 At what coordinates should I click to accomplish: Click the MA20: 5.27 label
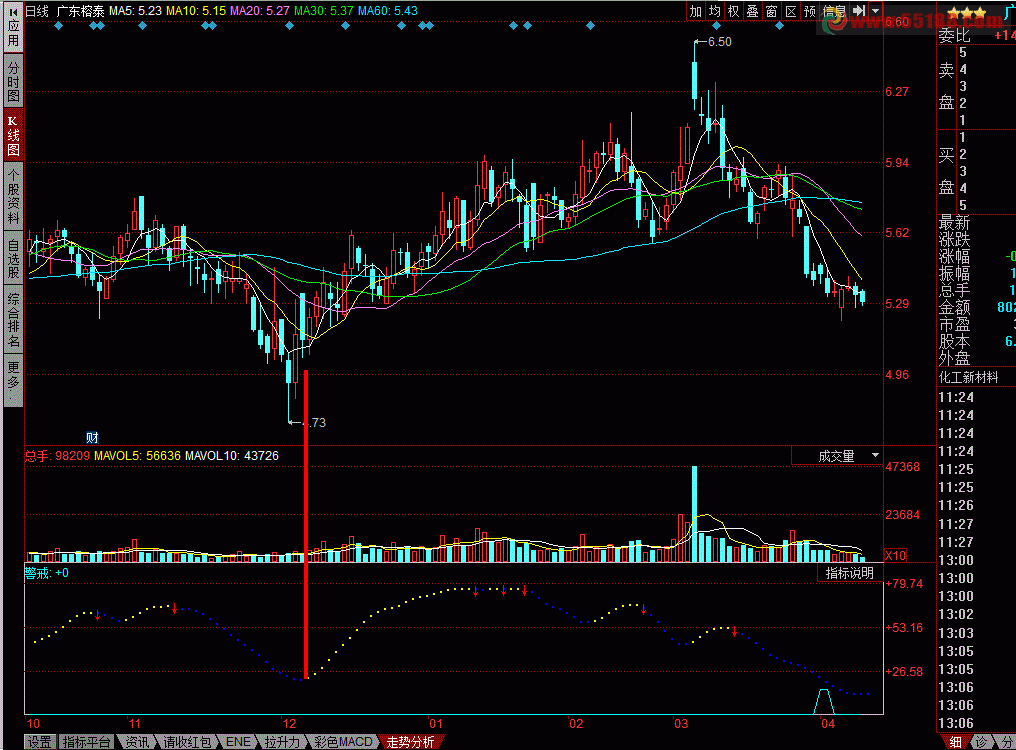click(260, 11)
